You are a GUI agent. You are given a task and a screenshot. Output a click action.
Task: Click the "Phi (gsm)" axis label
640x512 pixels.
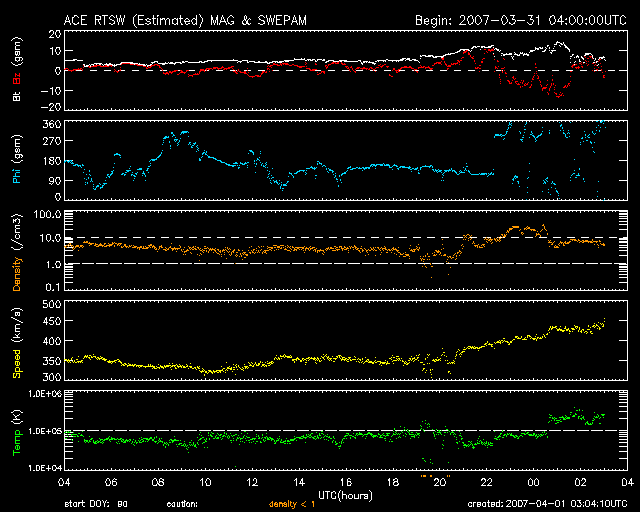16,160
